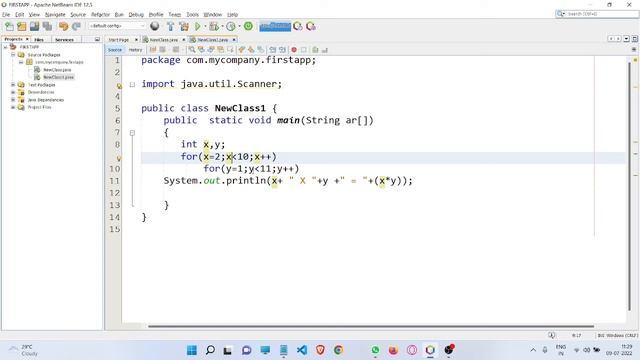Open the File menu

click(x=6, y=14)
